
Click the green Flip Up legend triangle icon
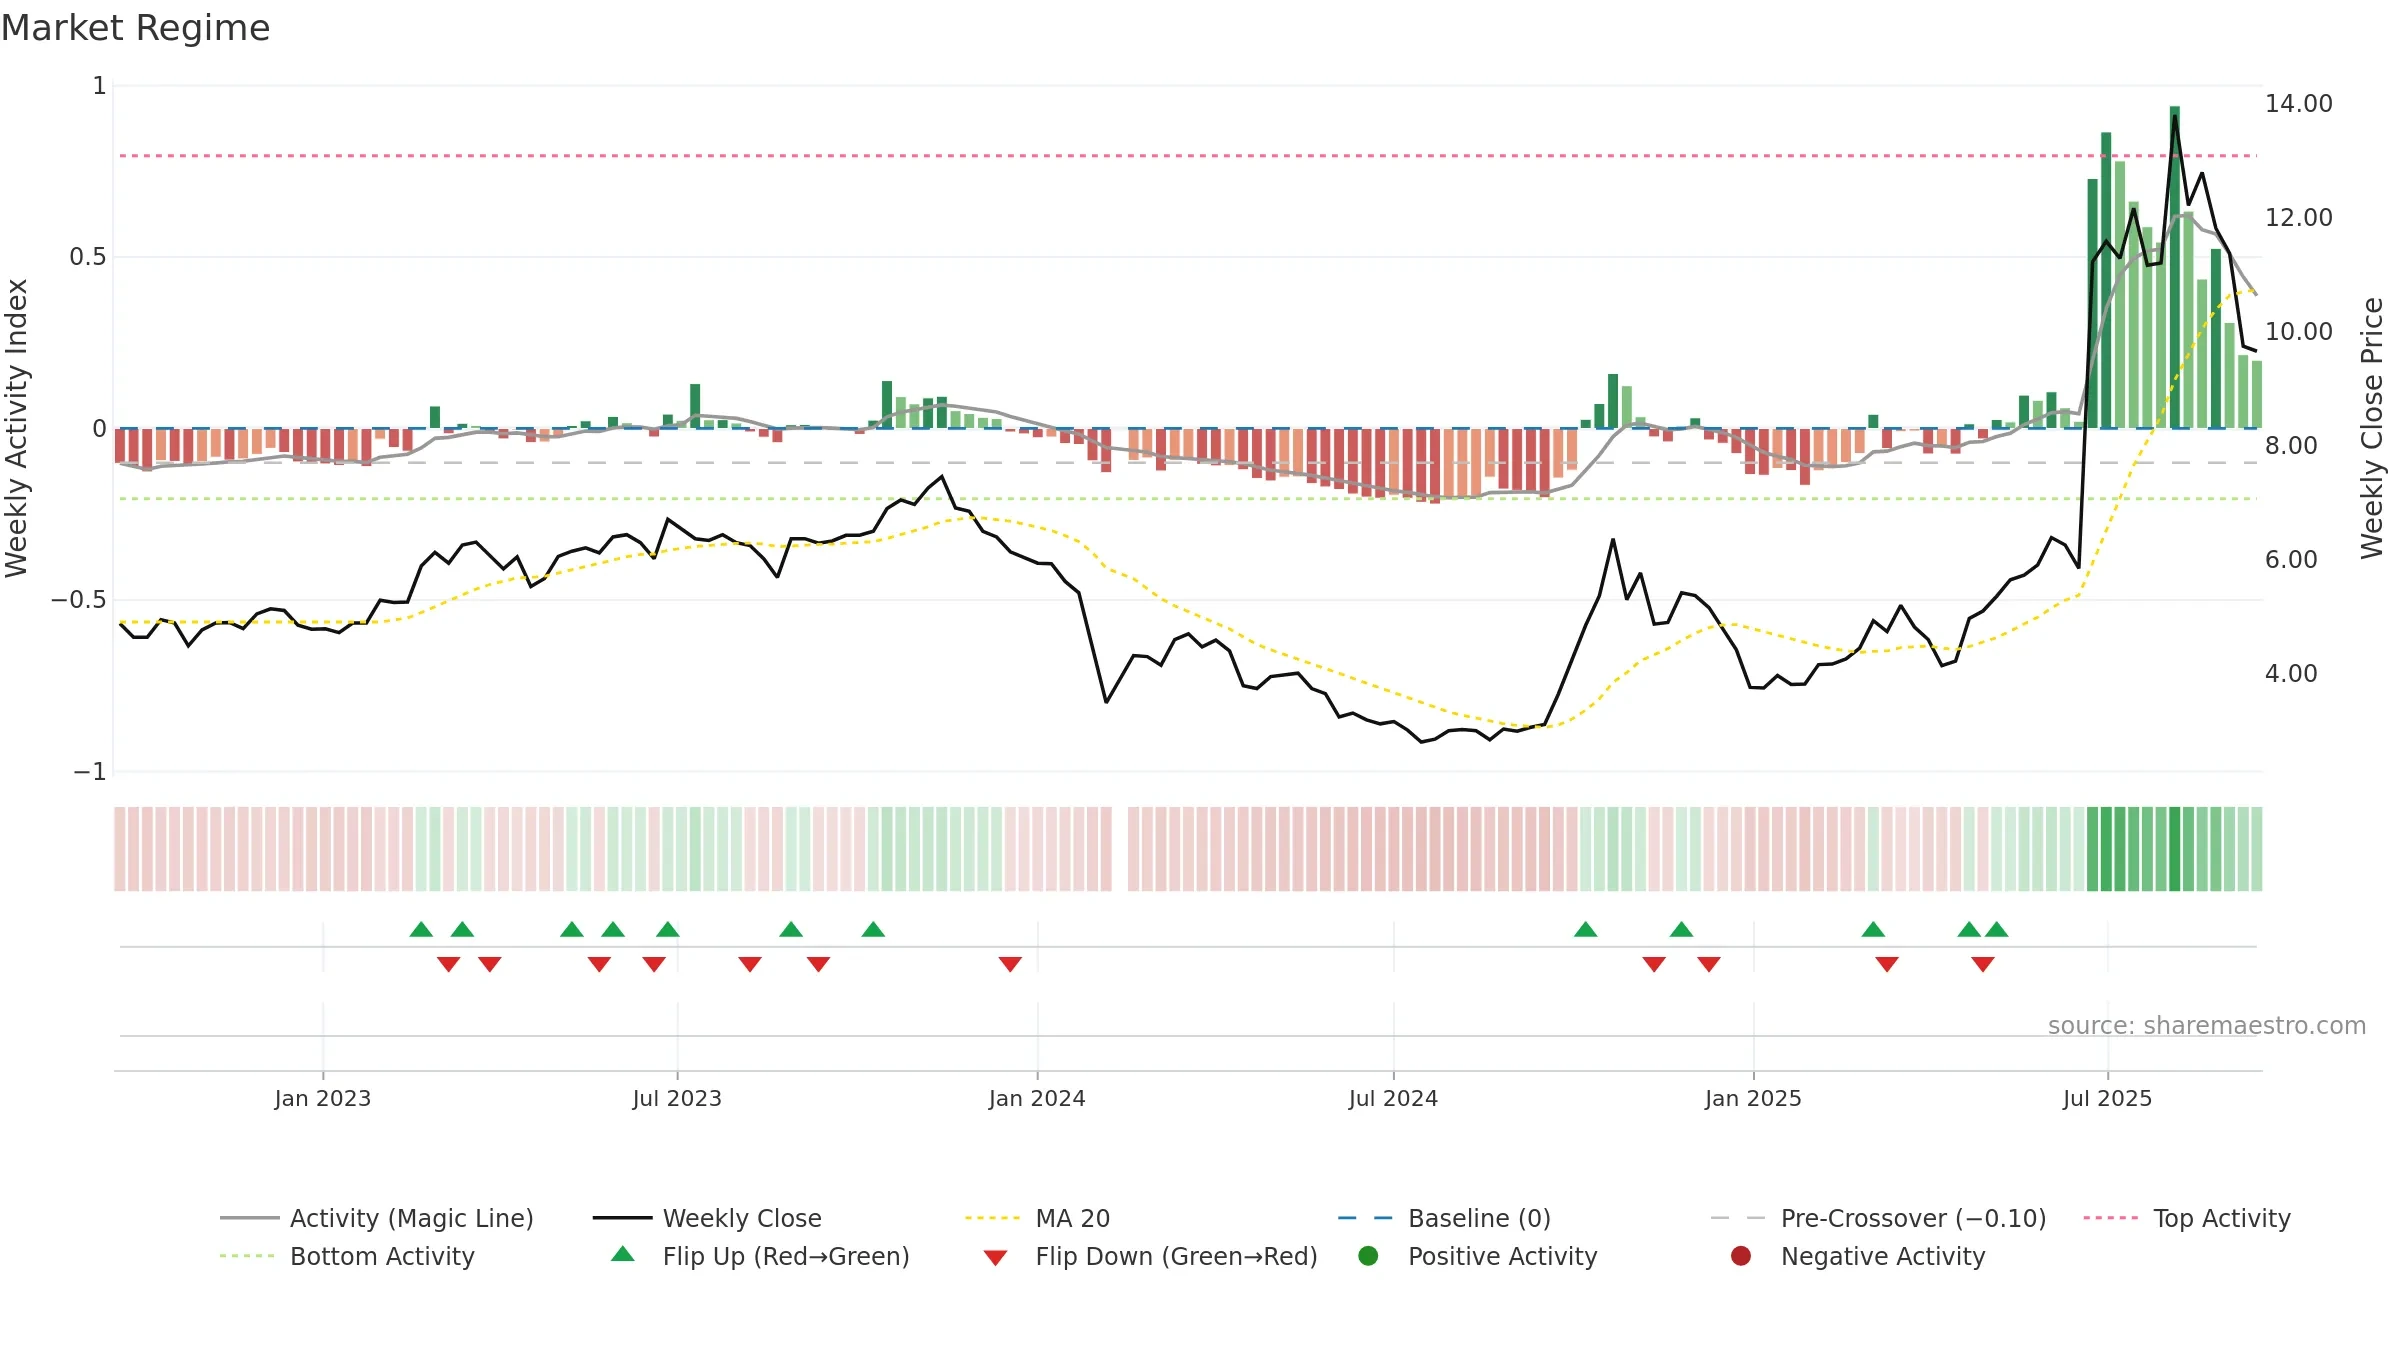click(x=623, y=1254)
